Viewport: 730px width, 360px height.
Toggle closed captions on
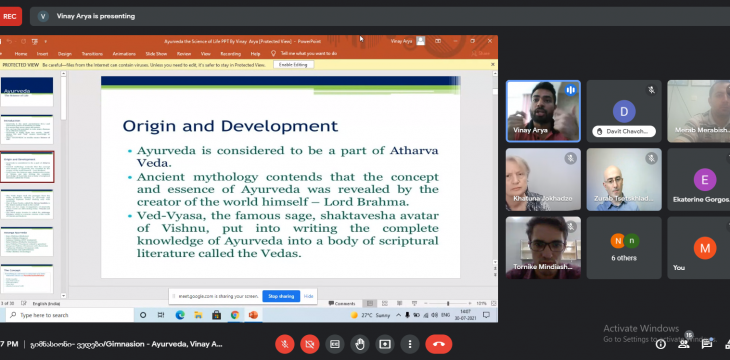[x=335, y=344]
